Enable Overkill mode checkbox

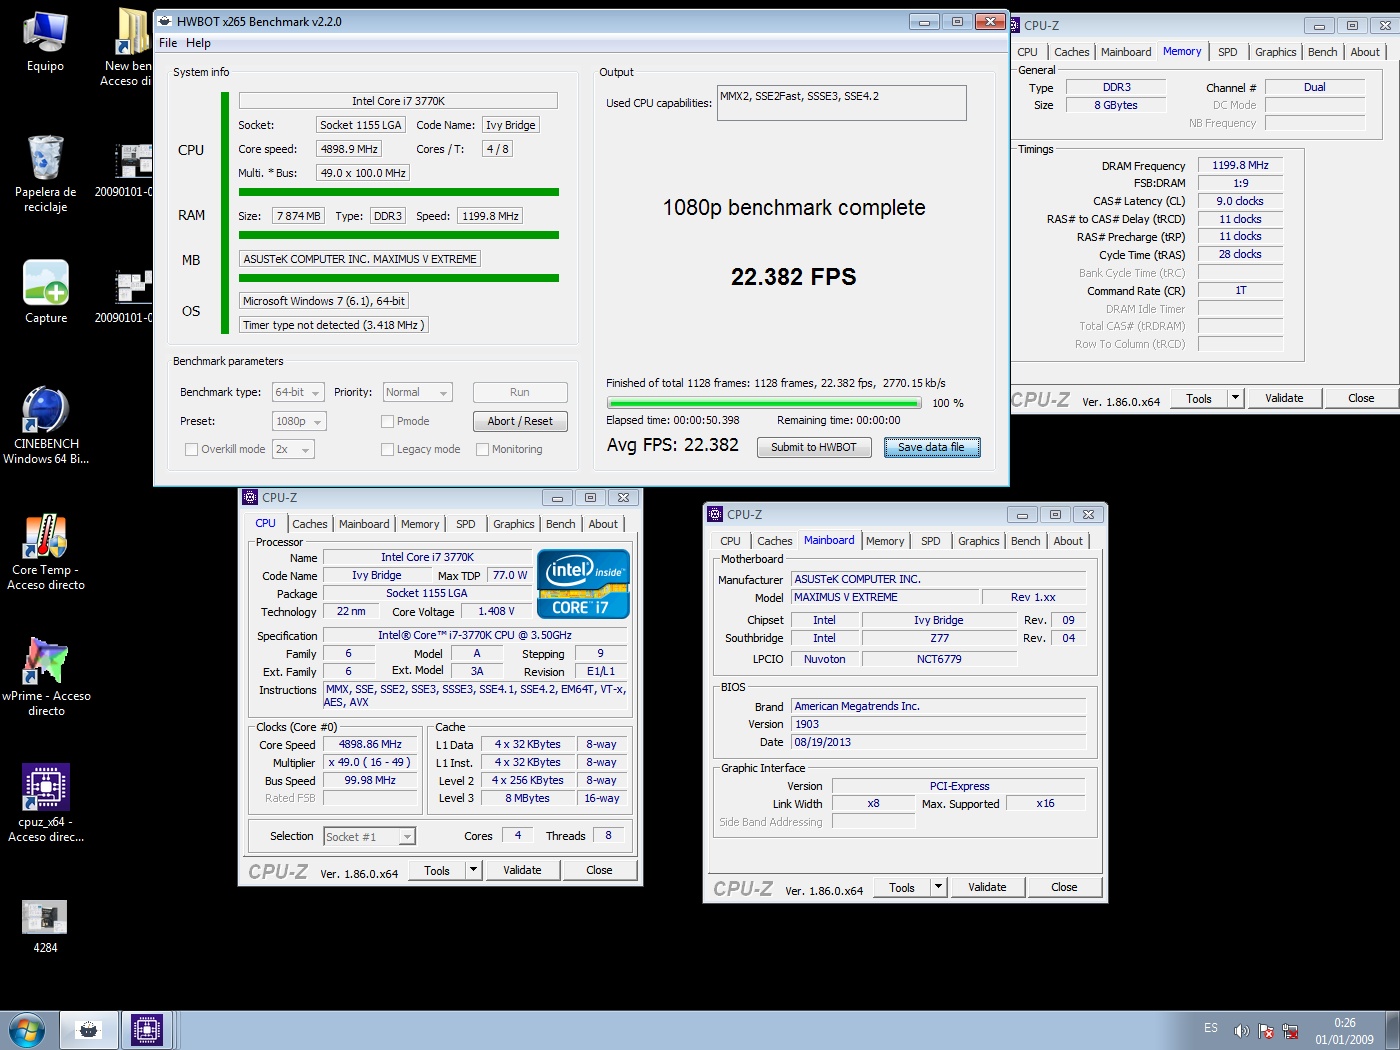191,450
